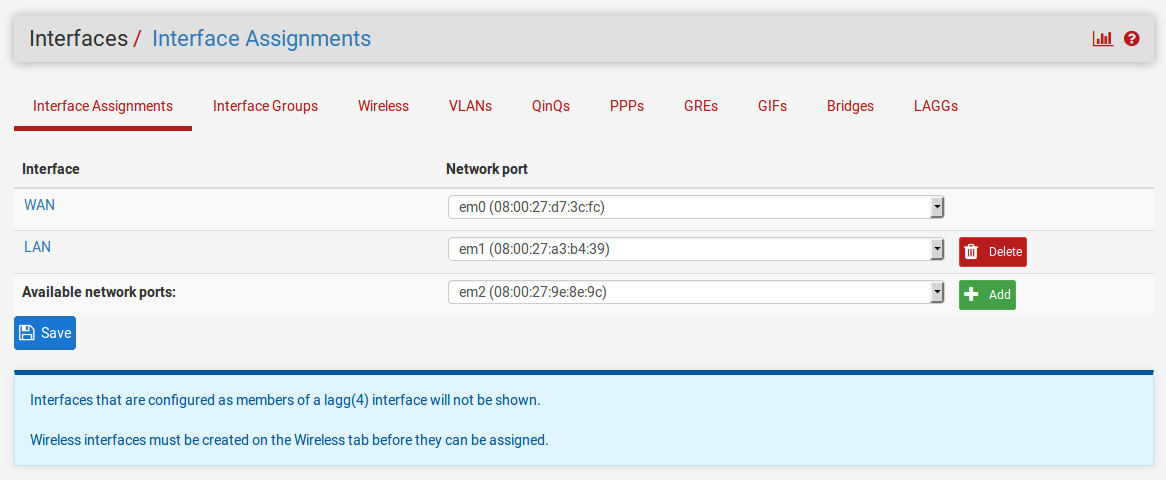Viewport: 1166px width, 480px height.
Task: Expand the LAN network port dropdown
Action: pos(696,249)
